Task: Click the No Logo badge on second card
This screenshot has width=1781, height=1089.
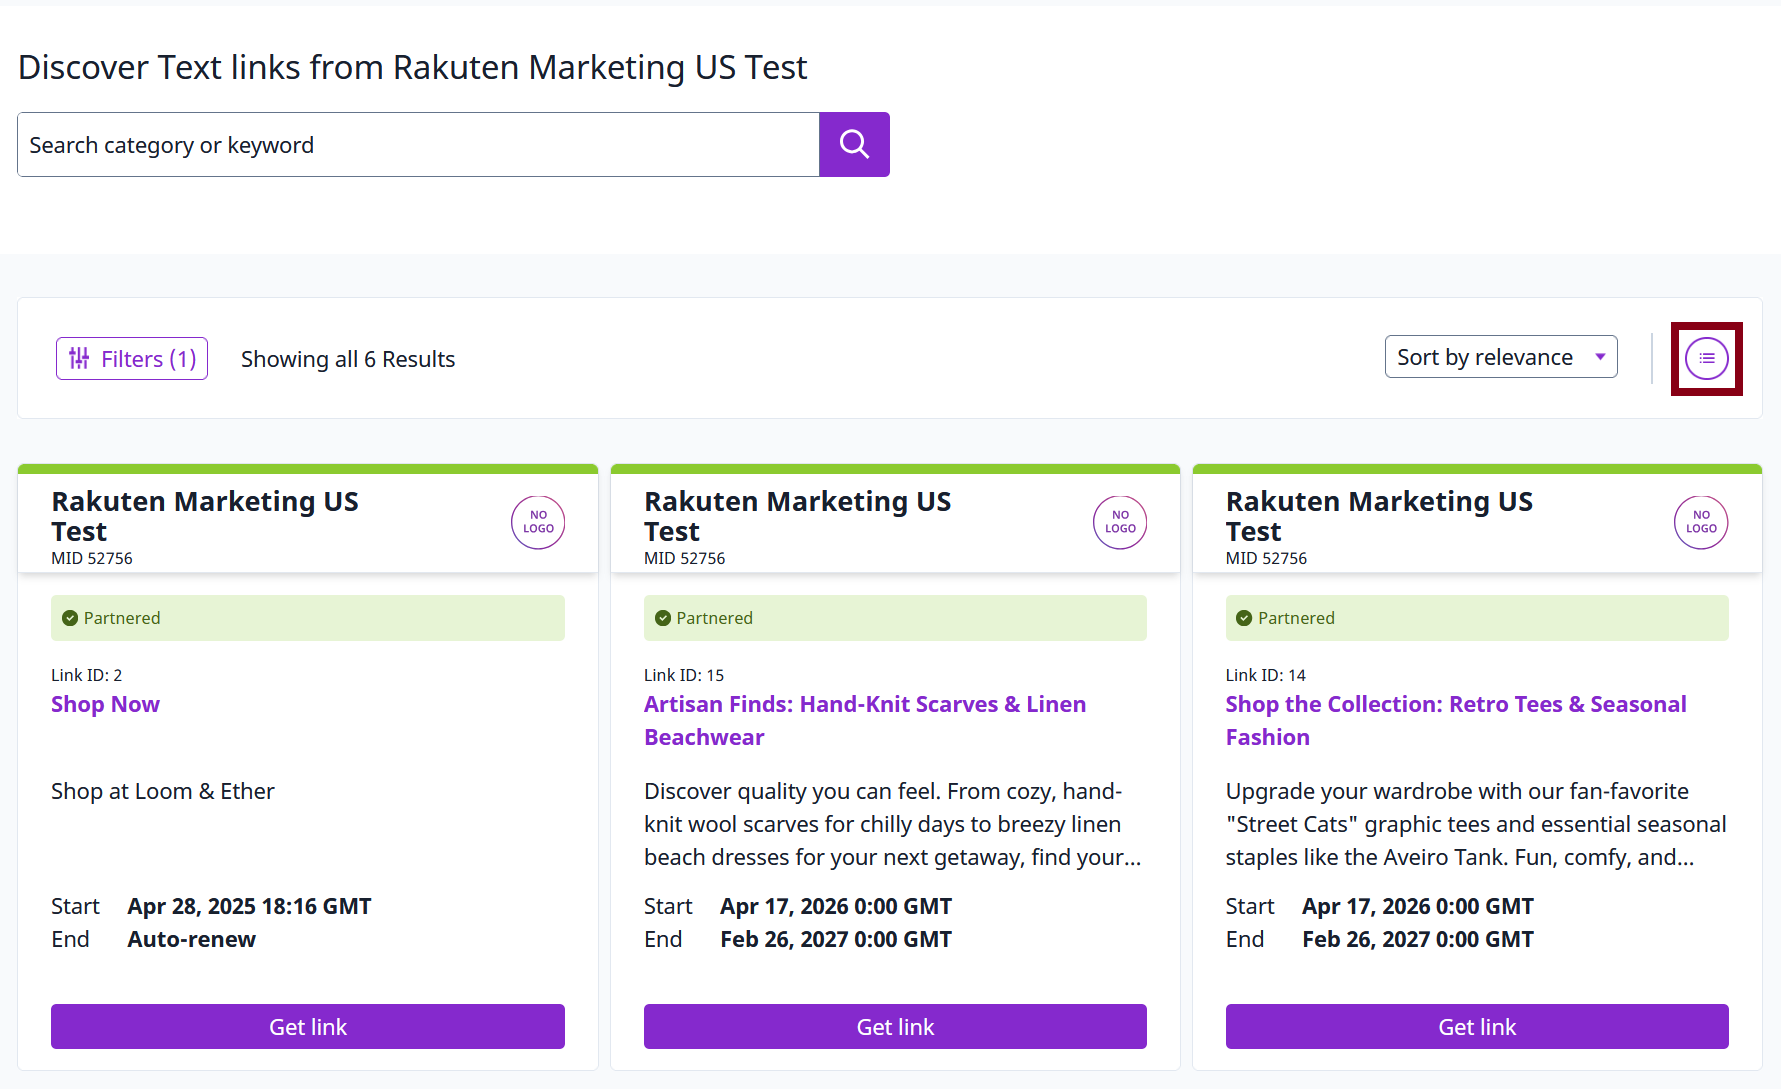Action: pyautogui.click(x=1120, y=522)
